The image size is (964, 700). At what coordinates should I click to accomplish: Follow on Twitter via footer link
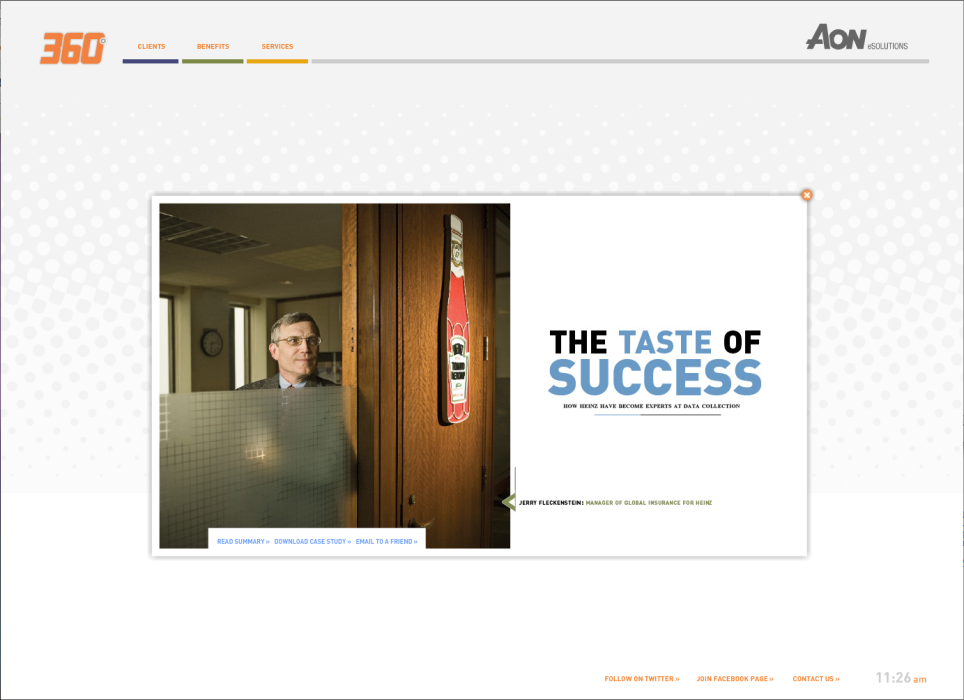[x=641, y=679]
